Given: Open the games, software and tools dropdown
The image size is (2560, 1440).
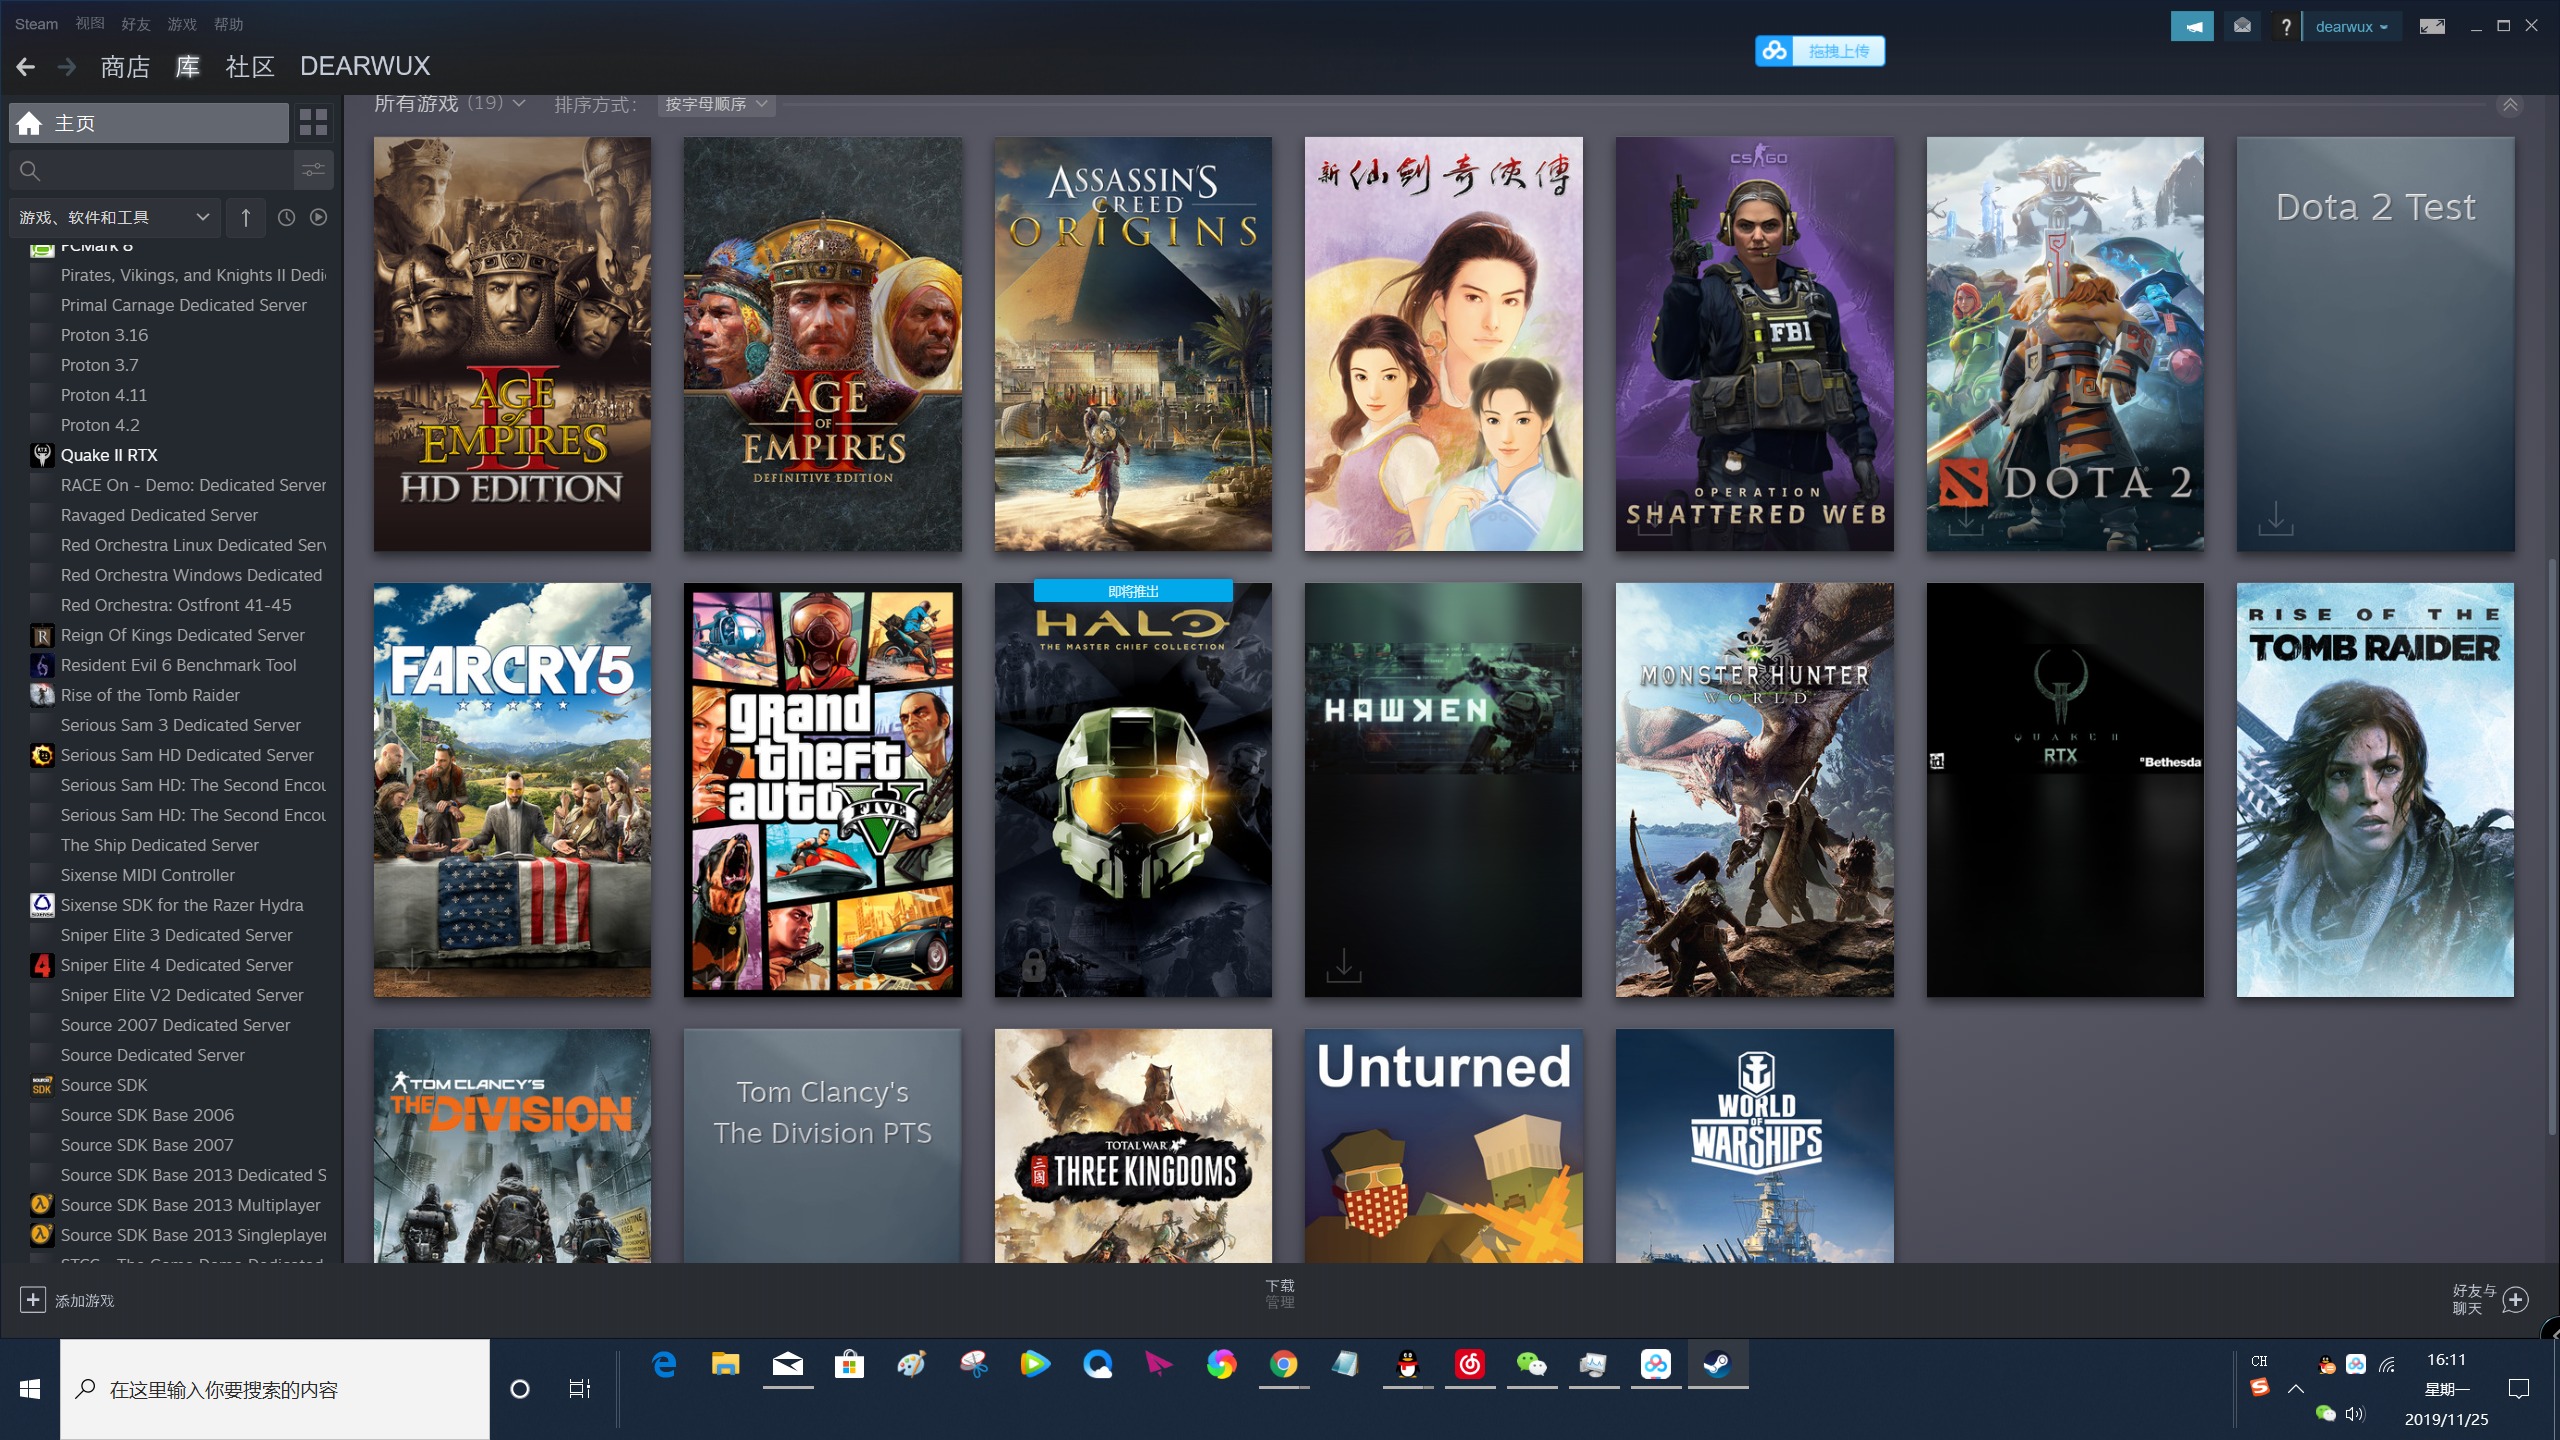Looking at the screenshot, I should 114,217.
